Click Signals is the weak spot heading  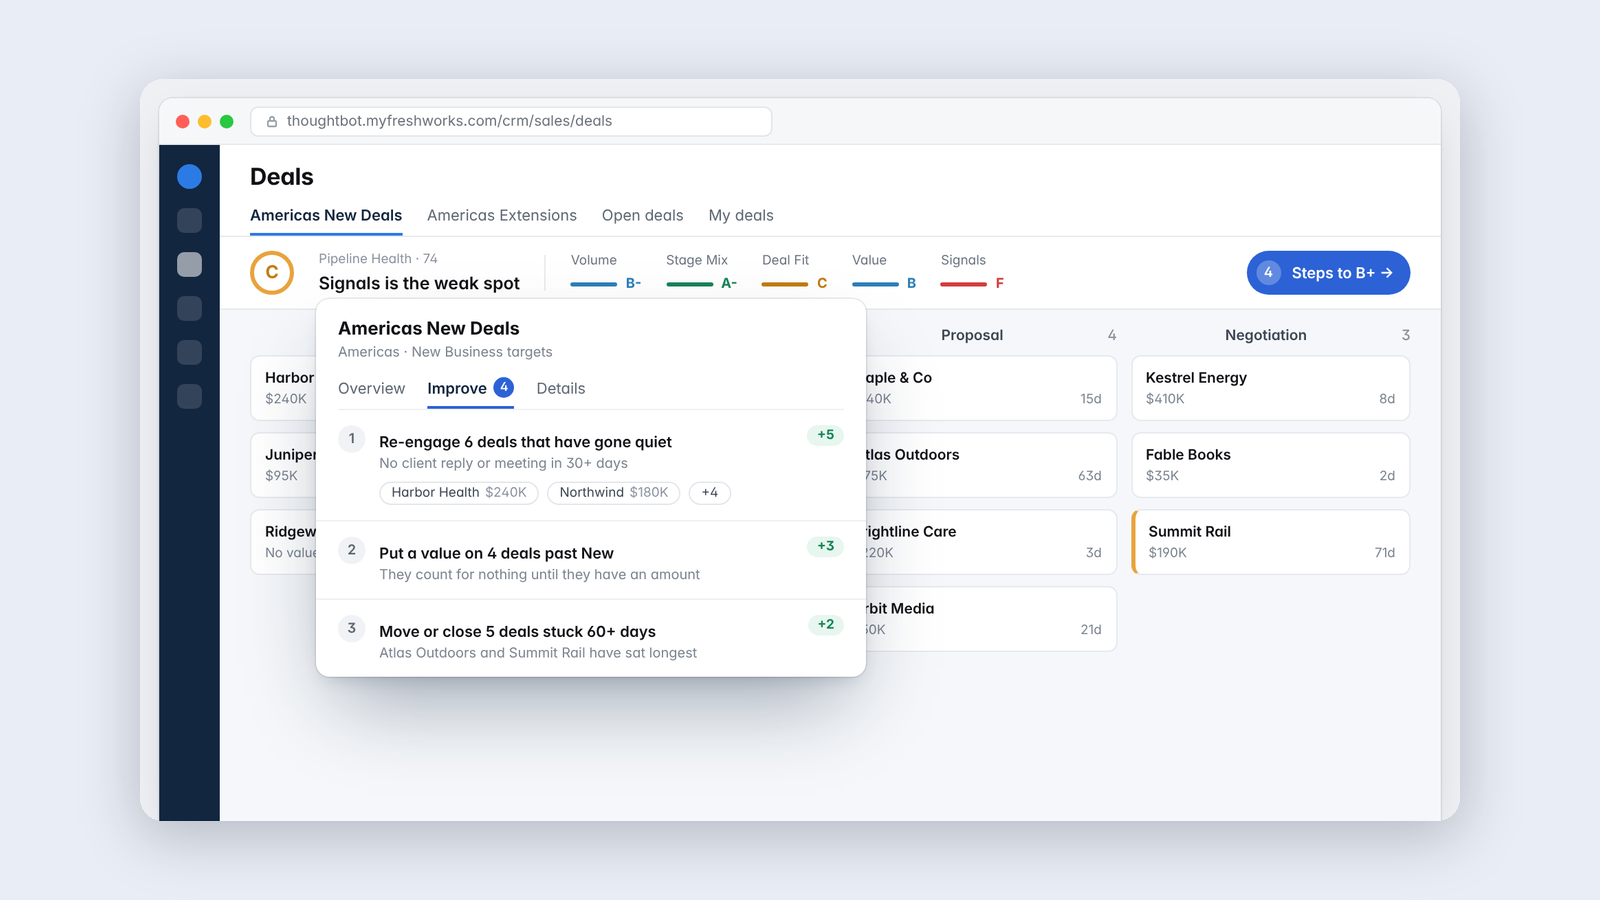[x=419, y=284]
